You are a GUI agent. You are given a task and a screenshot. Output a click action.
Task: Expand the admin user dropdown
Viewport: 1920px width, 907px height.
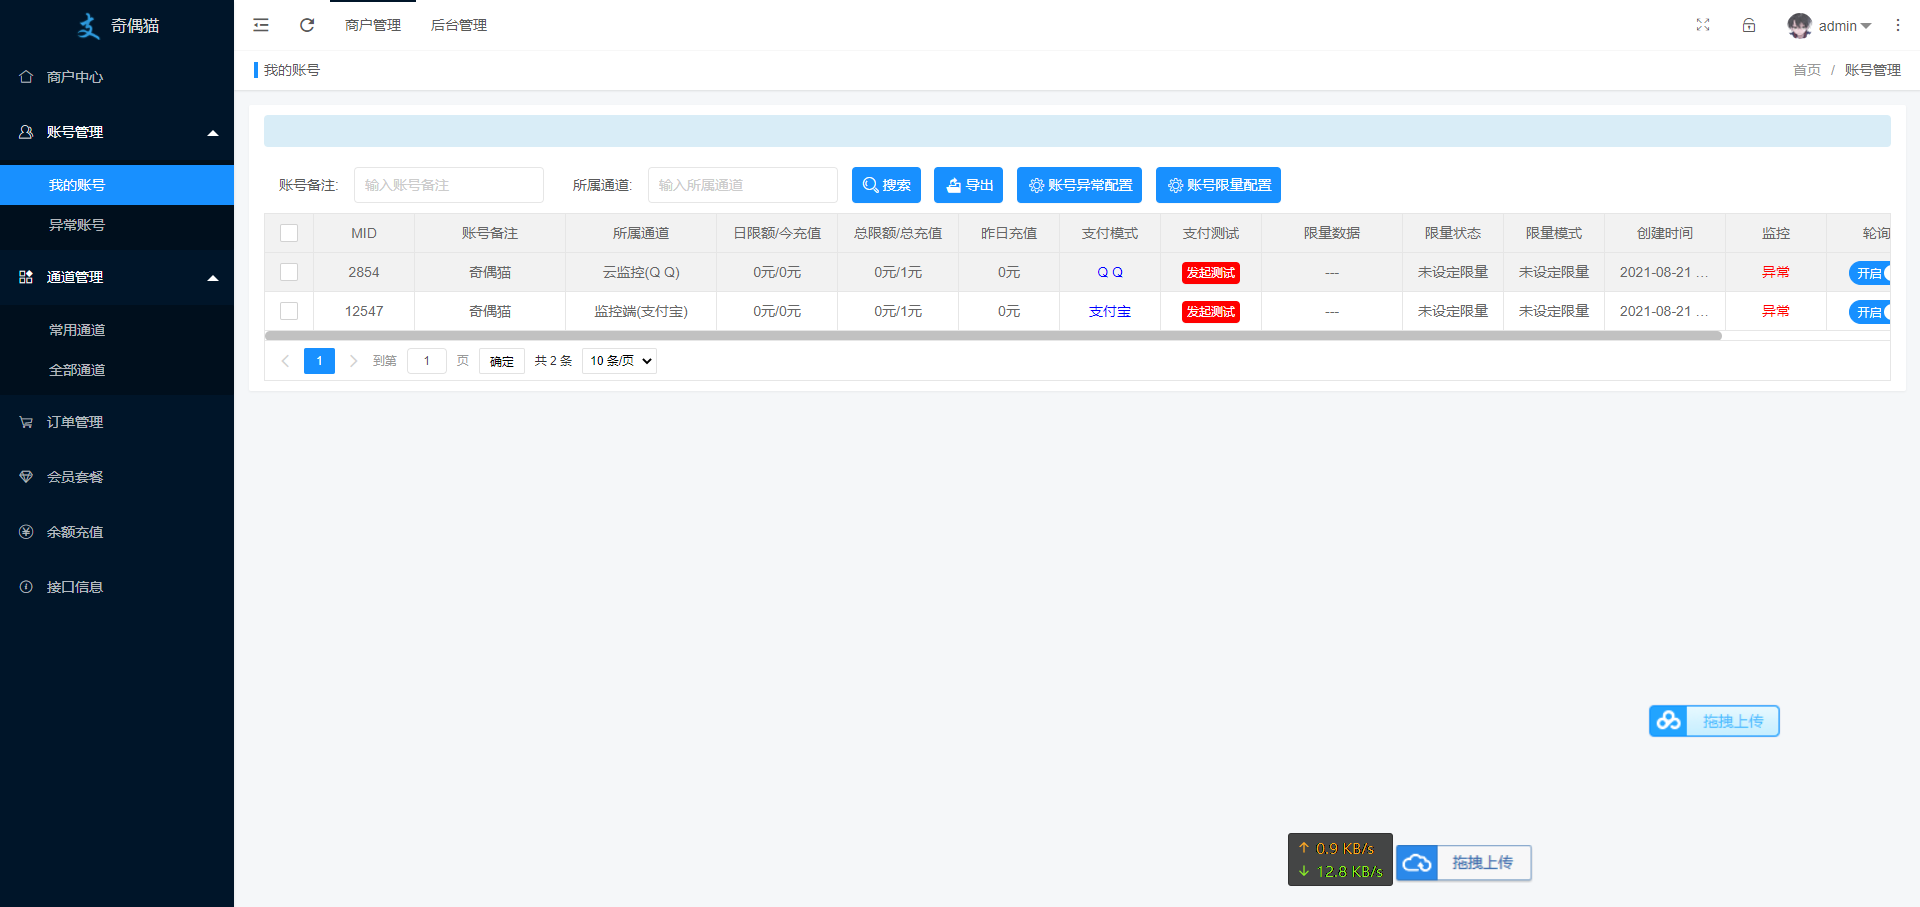[x=1845, y=26]
